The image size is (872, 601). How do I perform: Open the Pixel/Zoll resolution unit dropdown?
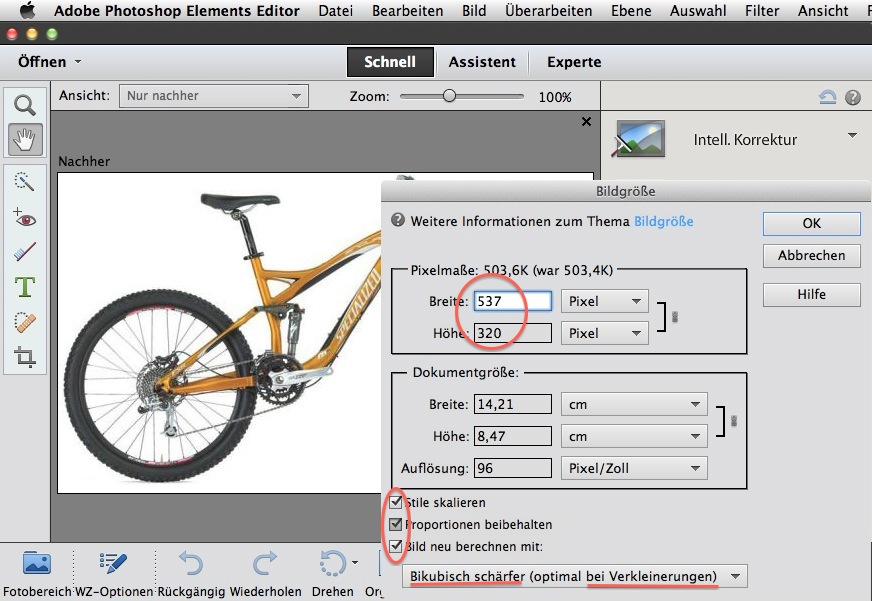[x=634, y=468]
